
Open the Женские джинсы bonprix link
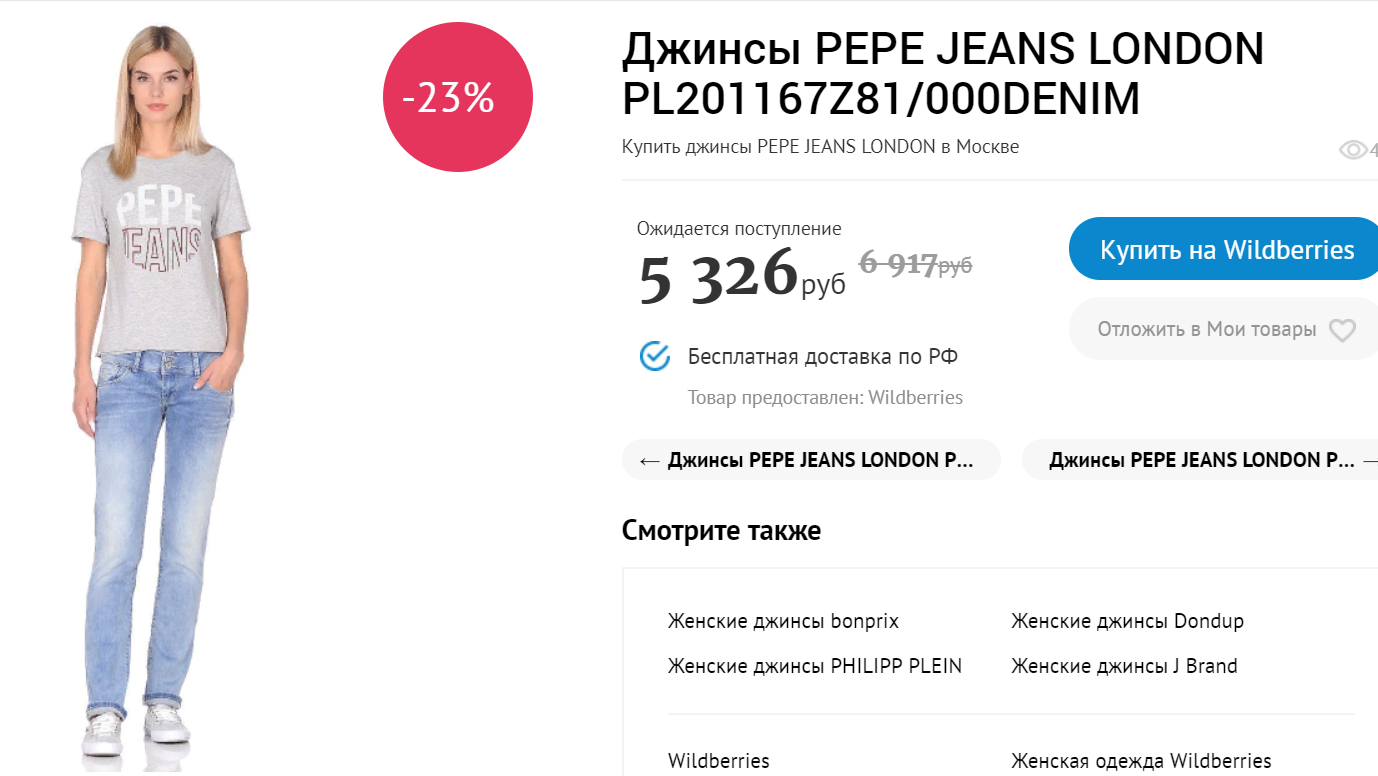[783, 621]
